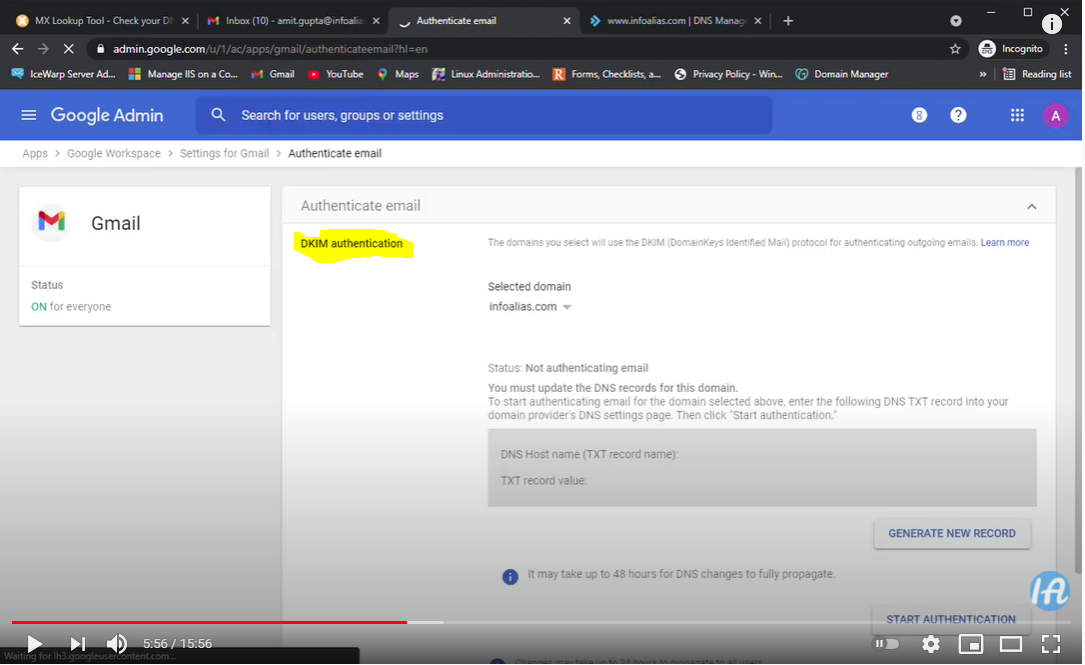Go to Settings for Gmail breadcrumb
This screenshot has width=1085, height=665.
[x=224, y=154]
